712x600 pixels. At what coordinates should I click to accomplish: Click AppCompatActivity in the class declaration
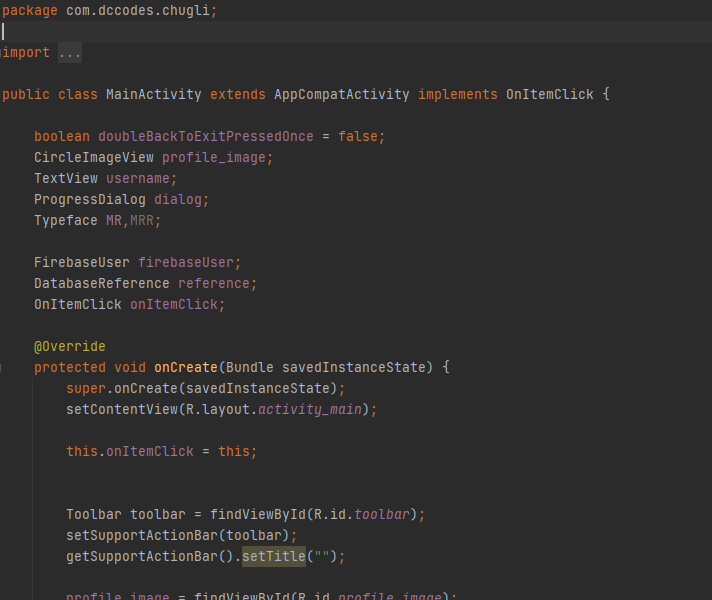coord(342,94)
